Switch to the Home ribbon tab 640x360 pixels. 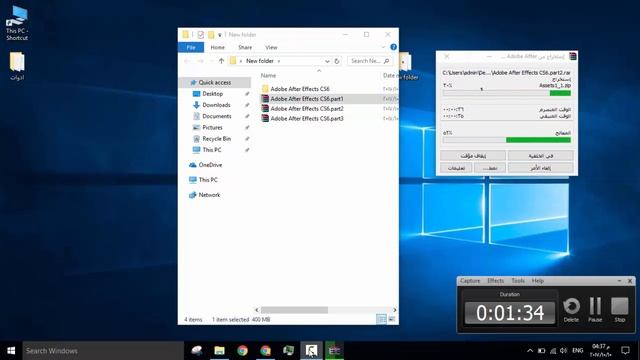(217, 47)
